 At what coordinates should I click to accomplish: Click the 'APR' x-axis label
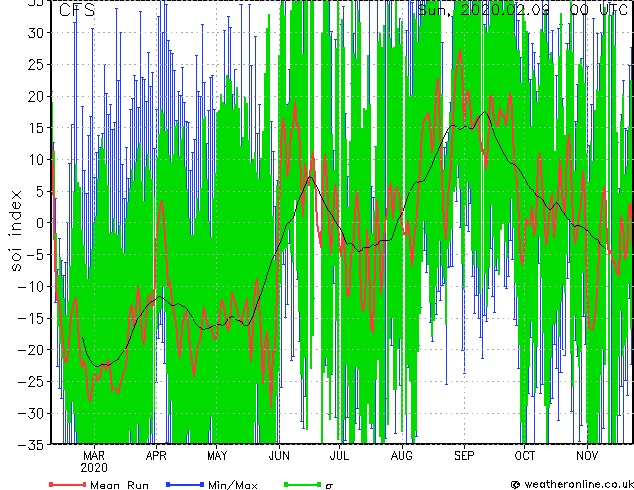coord(156,456)
